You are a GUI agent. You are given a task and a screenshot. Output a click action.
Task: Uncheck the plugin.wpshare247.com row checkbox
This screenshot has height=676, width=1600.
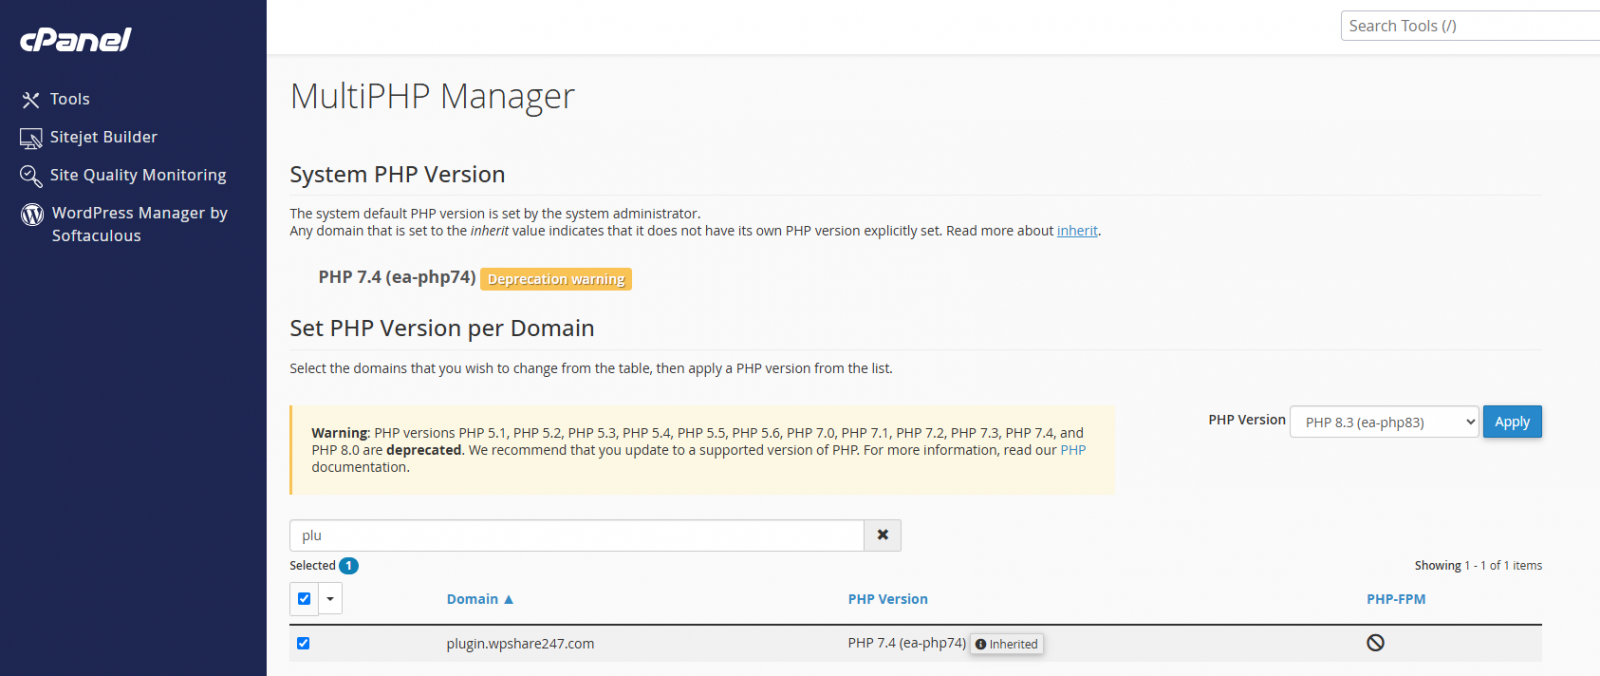tap(303, 643)
